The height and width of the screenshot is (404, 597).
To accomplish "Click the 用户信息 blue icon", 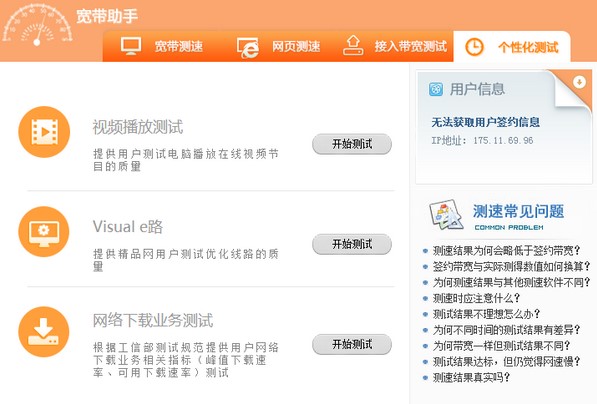I will pyautogui.click(x=436, y=89).
